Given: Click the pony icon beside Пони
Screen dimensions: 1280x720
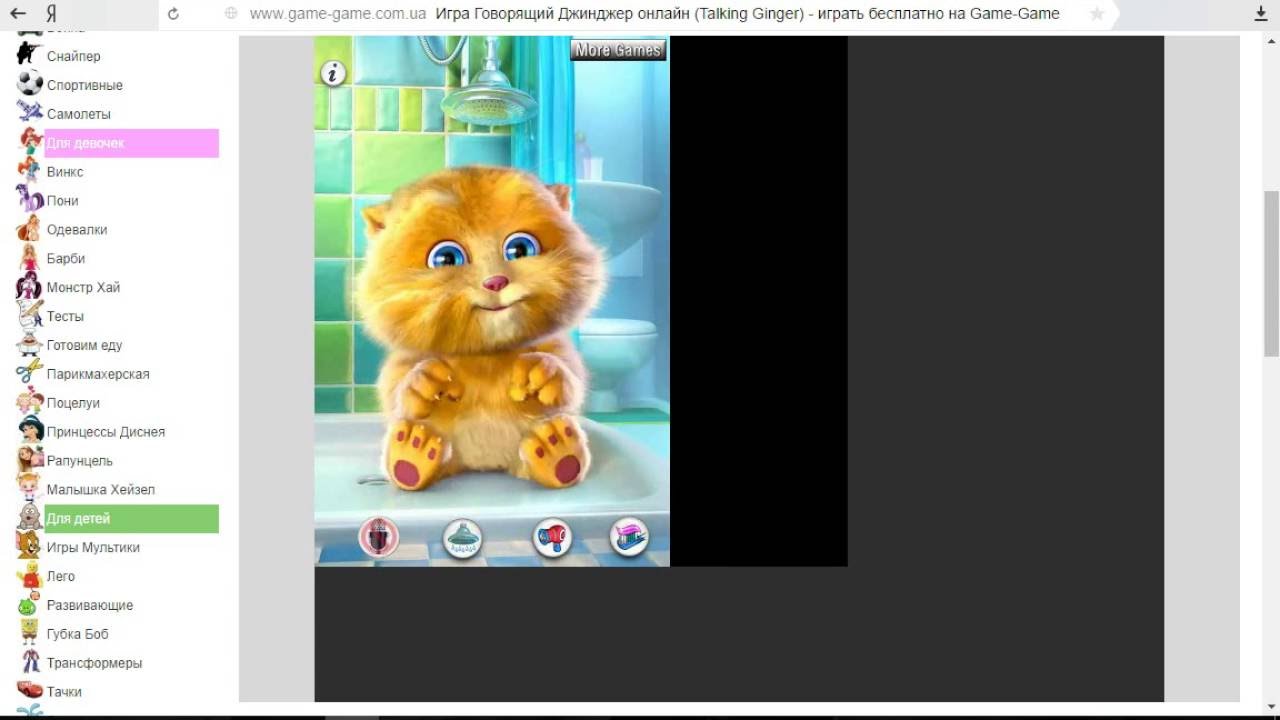Looking at the screenshot, I should pos(30,200).
